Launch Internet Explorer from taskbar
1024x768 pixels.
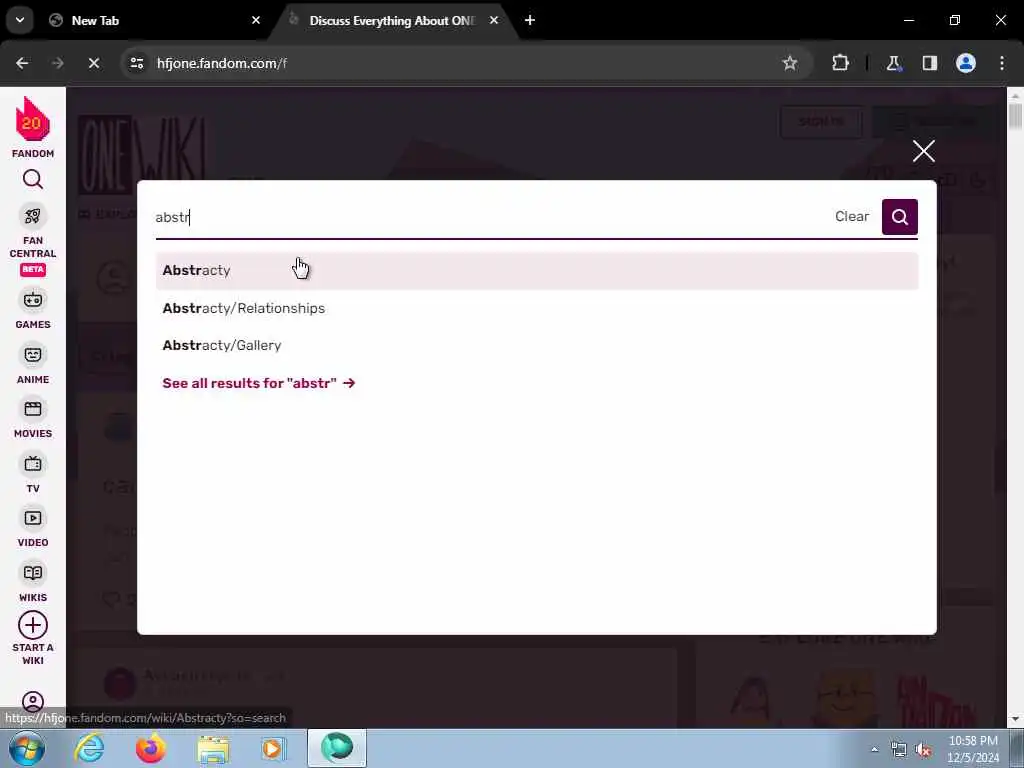point(89,749)
